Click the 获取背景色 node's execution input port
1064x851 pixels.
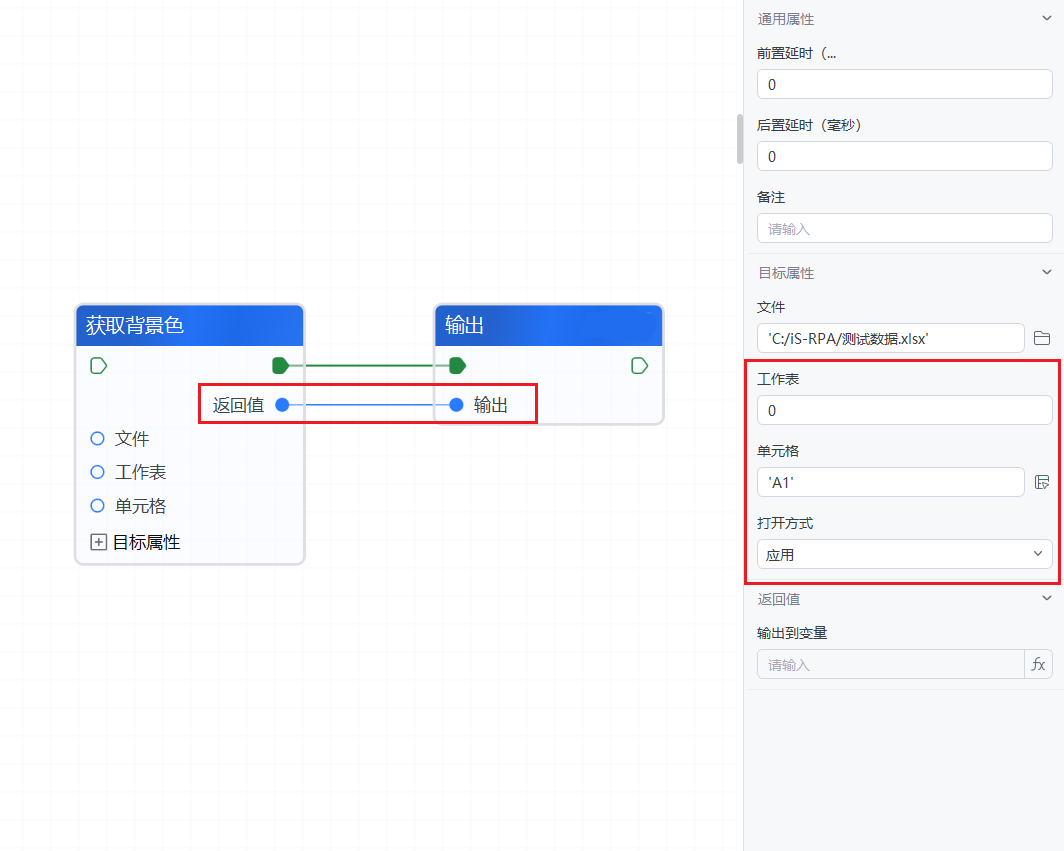click(x=98, y=365)
